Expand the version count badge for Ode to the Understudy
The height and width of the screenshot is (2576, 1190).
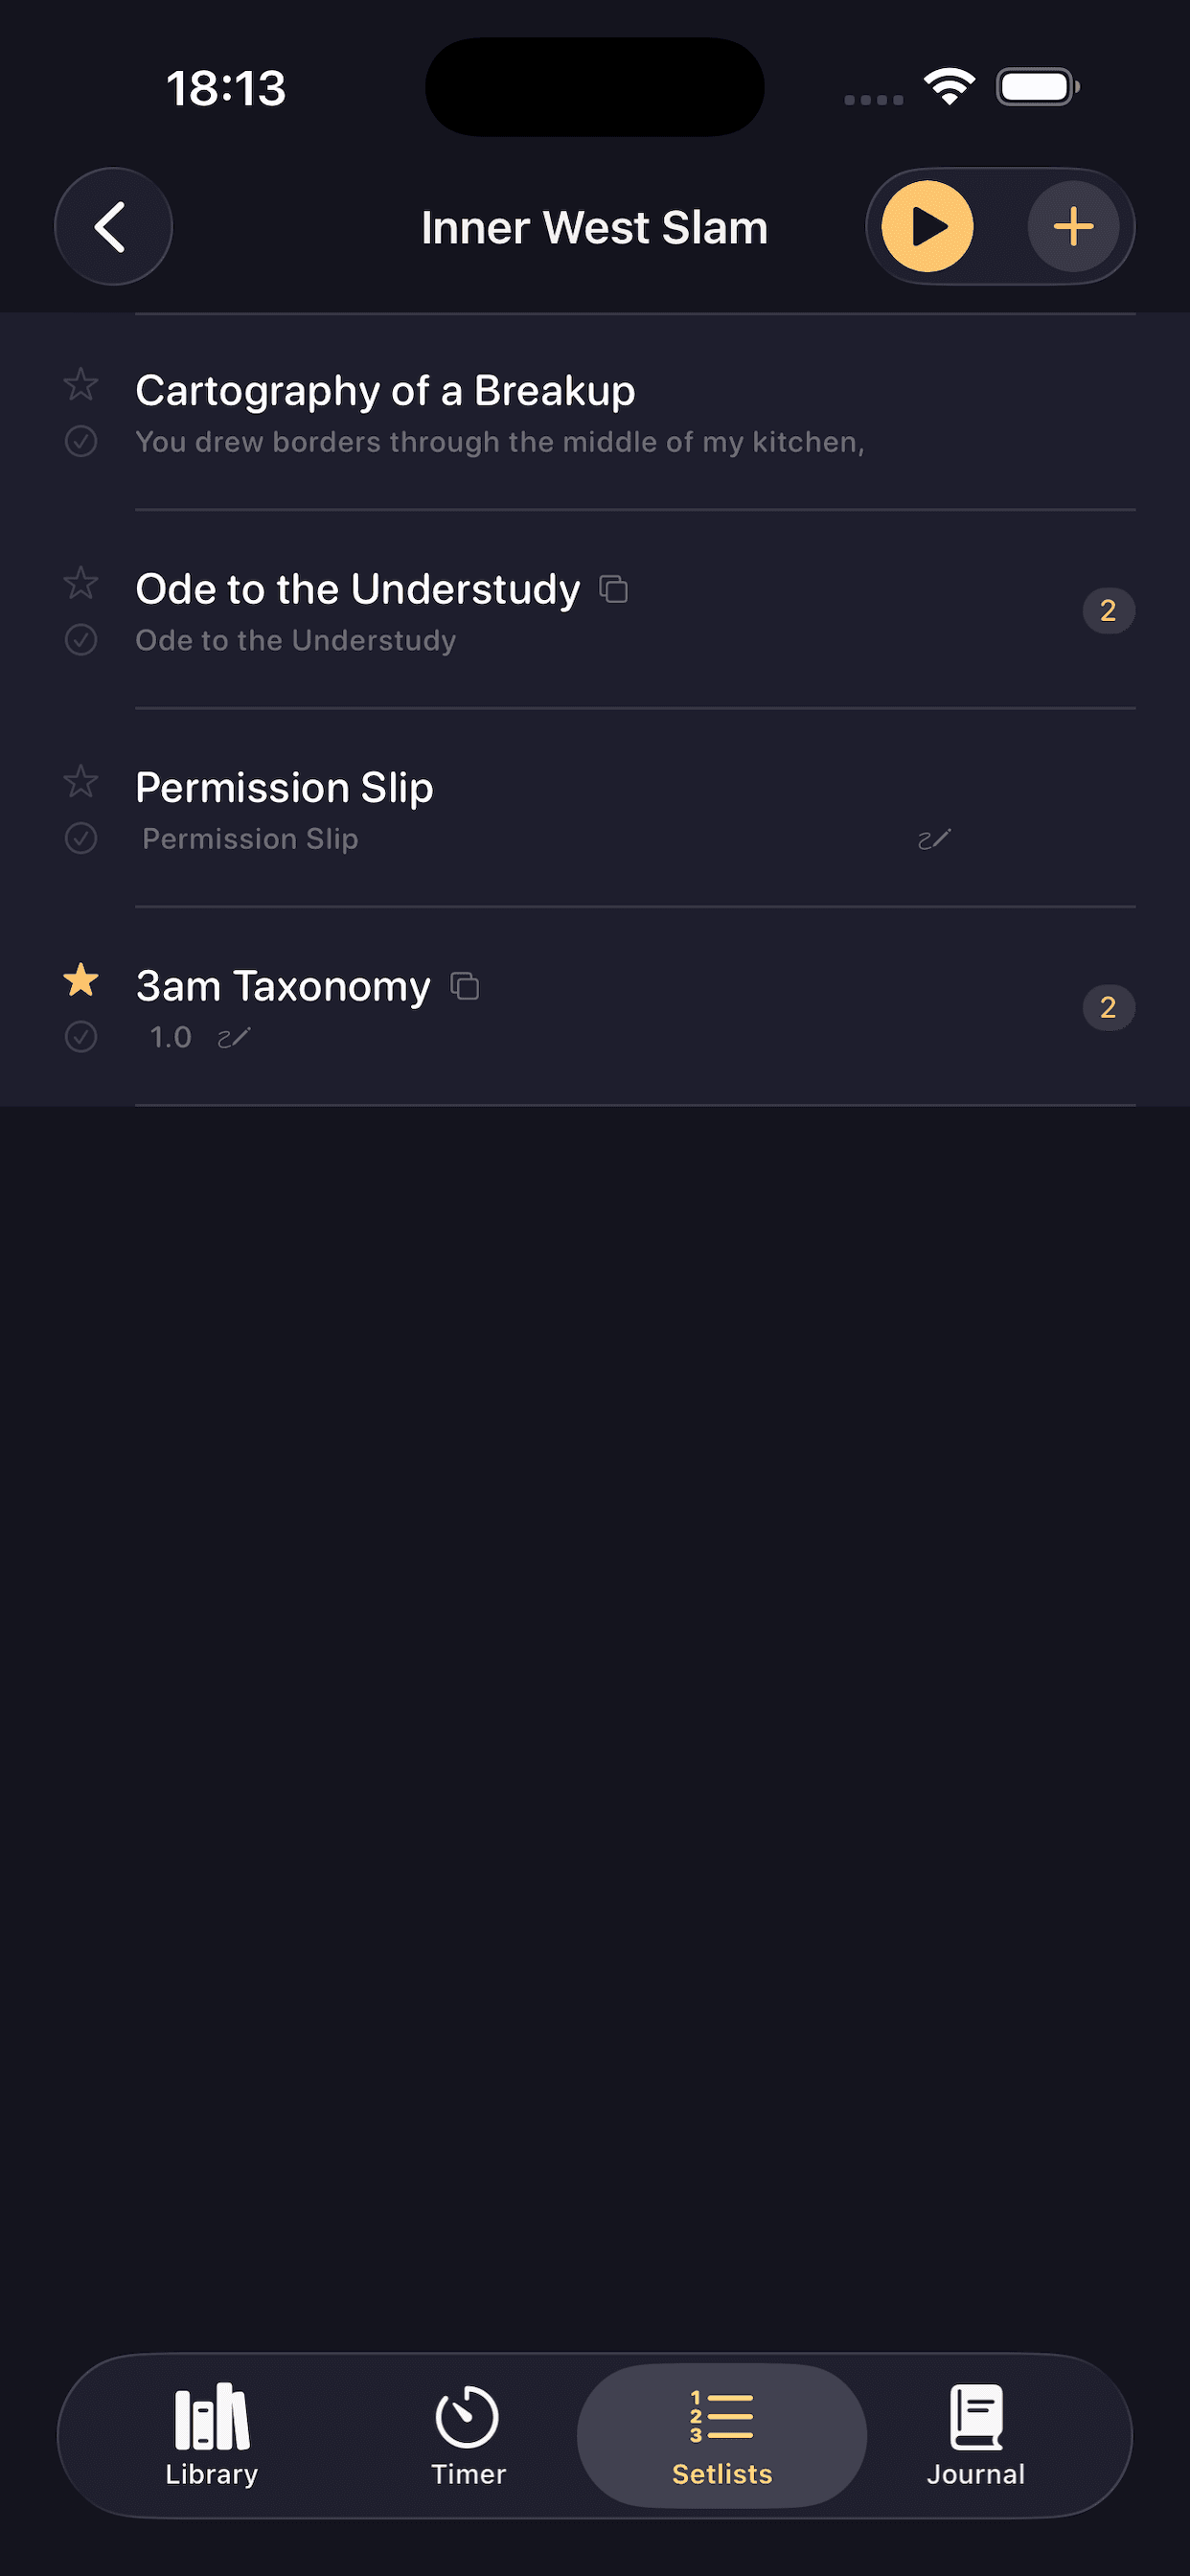click(1108, 610)
